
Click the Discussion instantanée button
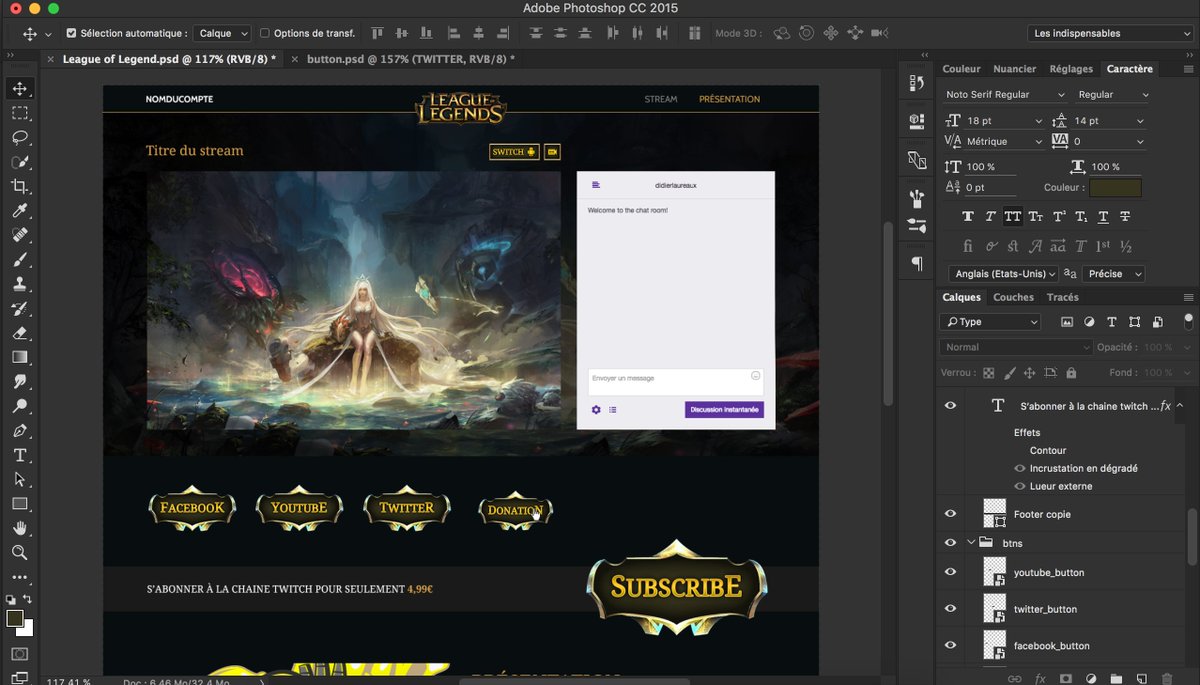(725, 409)
